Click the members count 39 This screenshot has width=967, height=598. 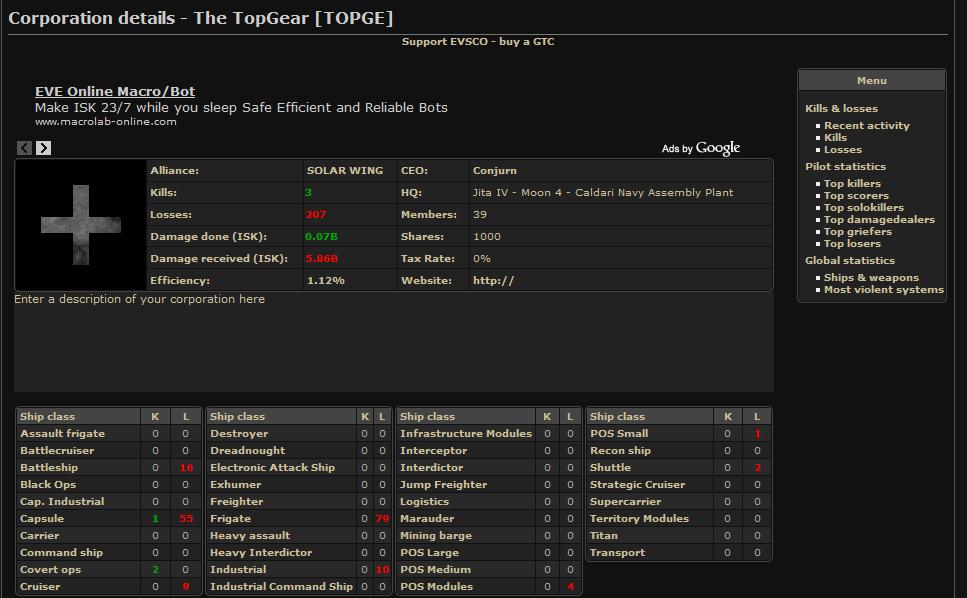click(x=480, y=215)
